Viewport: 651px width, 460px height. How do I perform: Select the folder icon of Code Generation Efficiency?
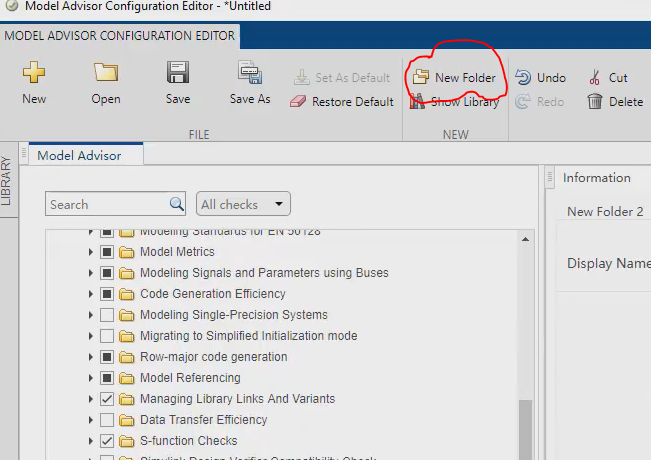tap(127, 294)
